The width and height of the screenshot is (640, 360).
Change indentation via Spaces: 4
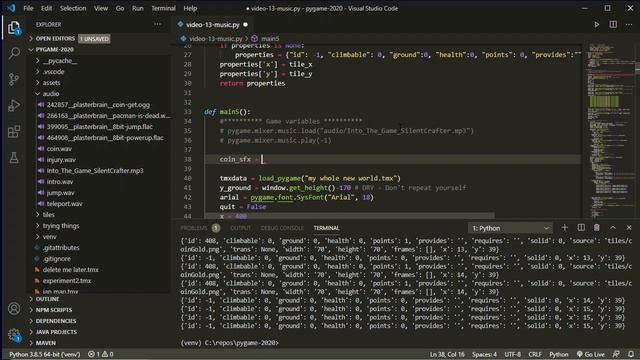[484, 354]
